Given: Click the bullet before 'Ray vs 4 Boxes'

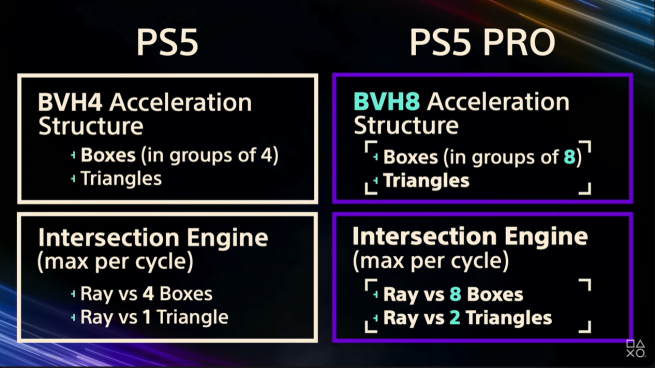Looking at the screenshot, I should pos(73,294).
